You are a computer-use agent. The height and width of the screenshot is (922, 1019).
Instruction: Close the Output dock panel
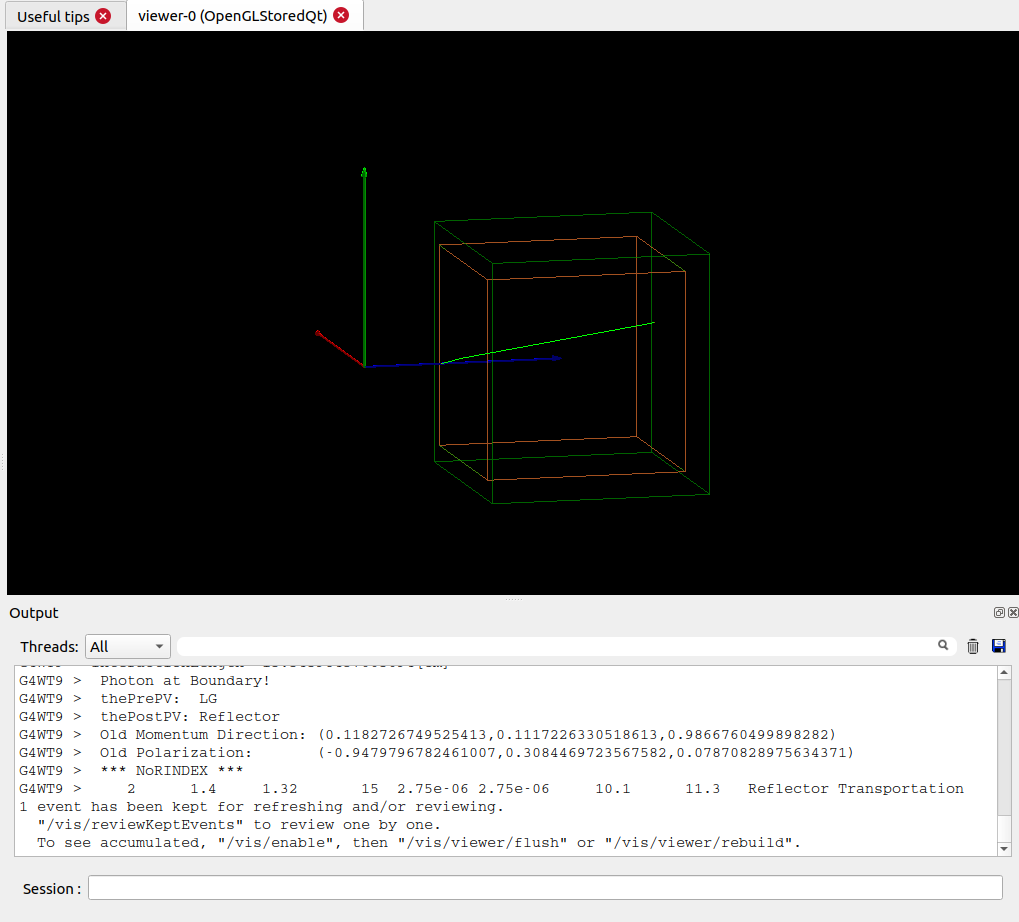[x=1012, y=613]
